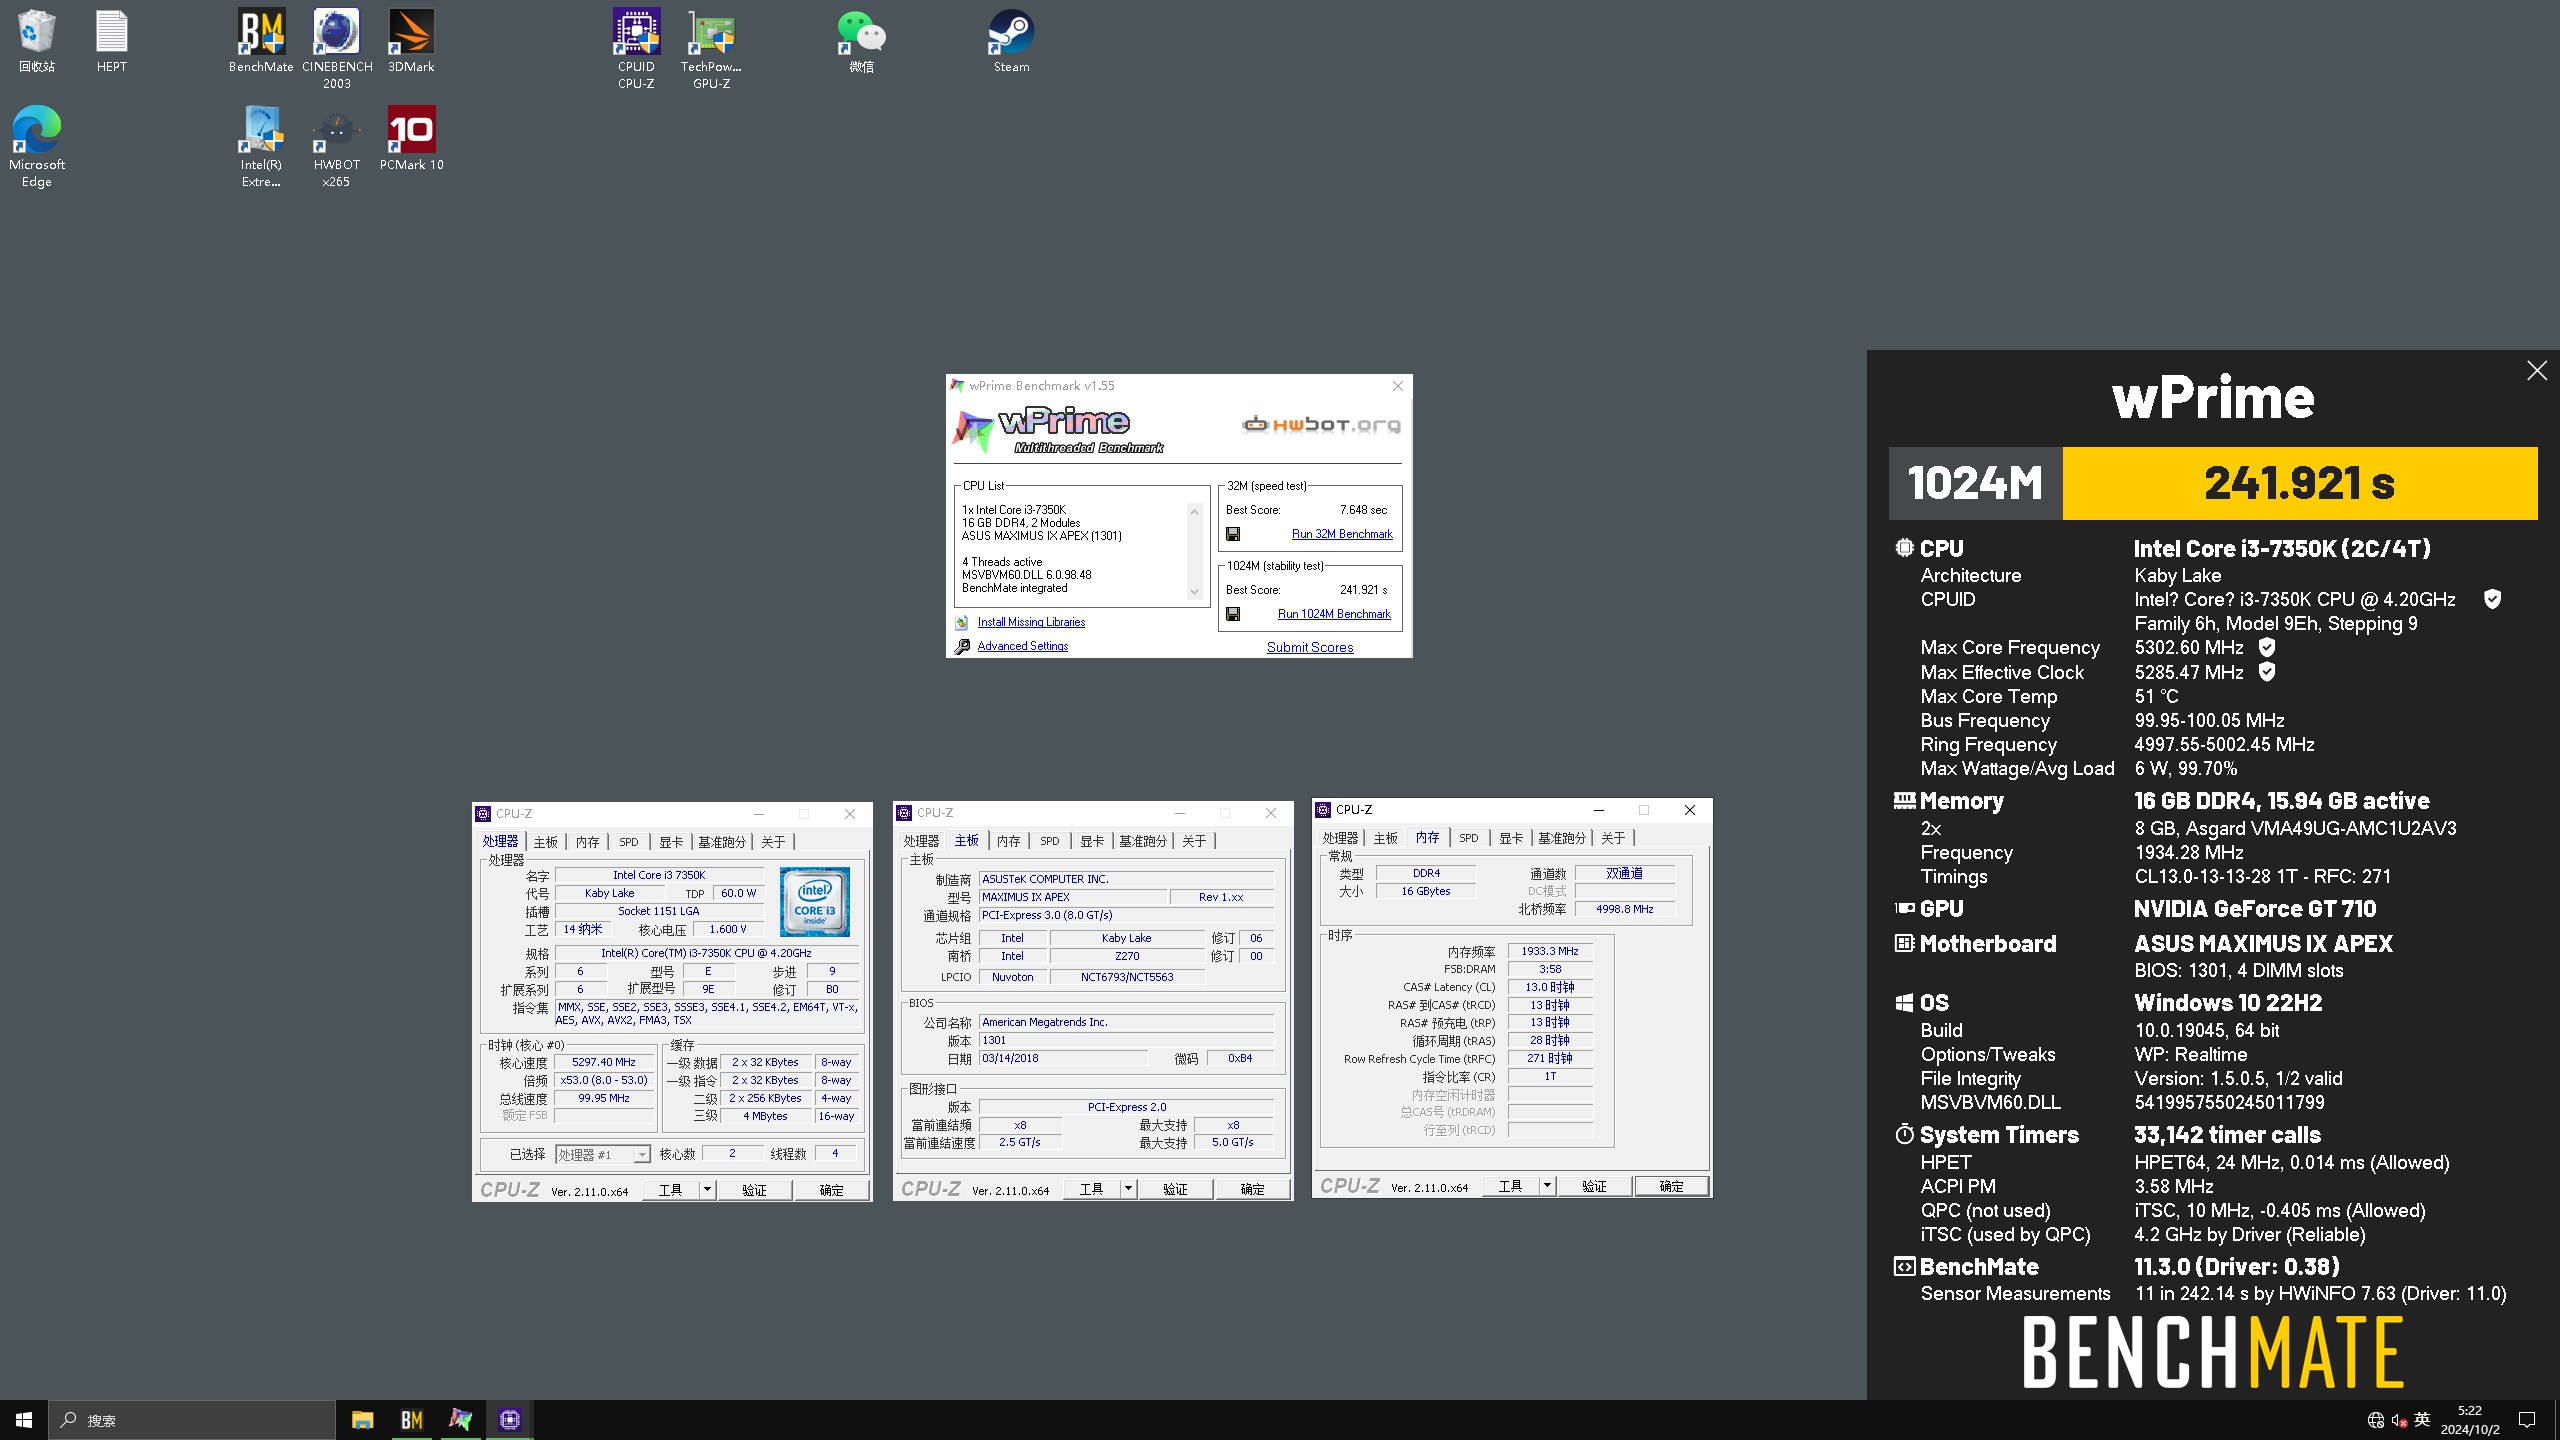
Task: Open Intel Extreme Tuning shortcut
Action: pyautogui.click(x=261, y=146)
